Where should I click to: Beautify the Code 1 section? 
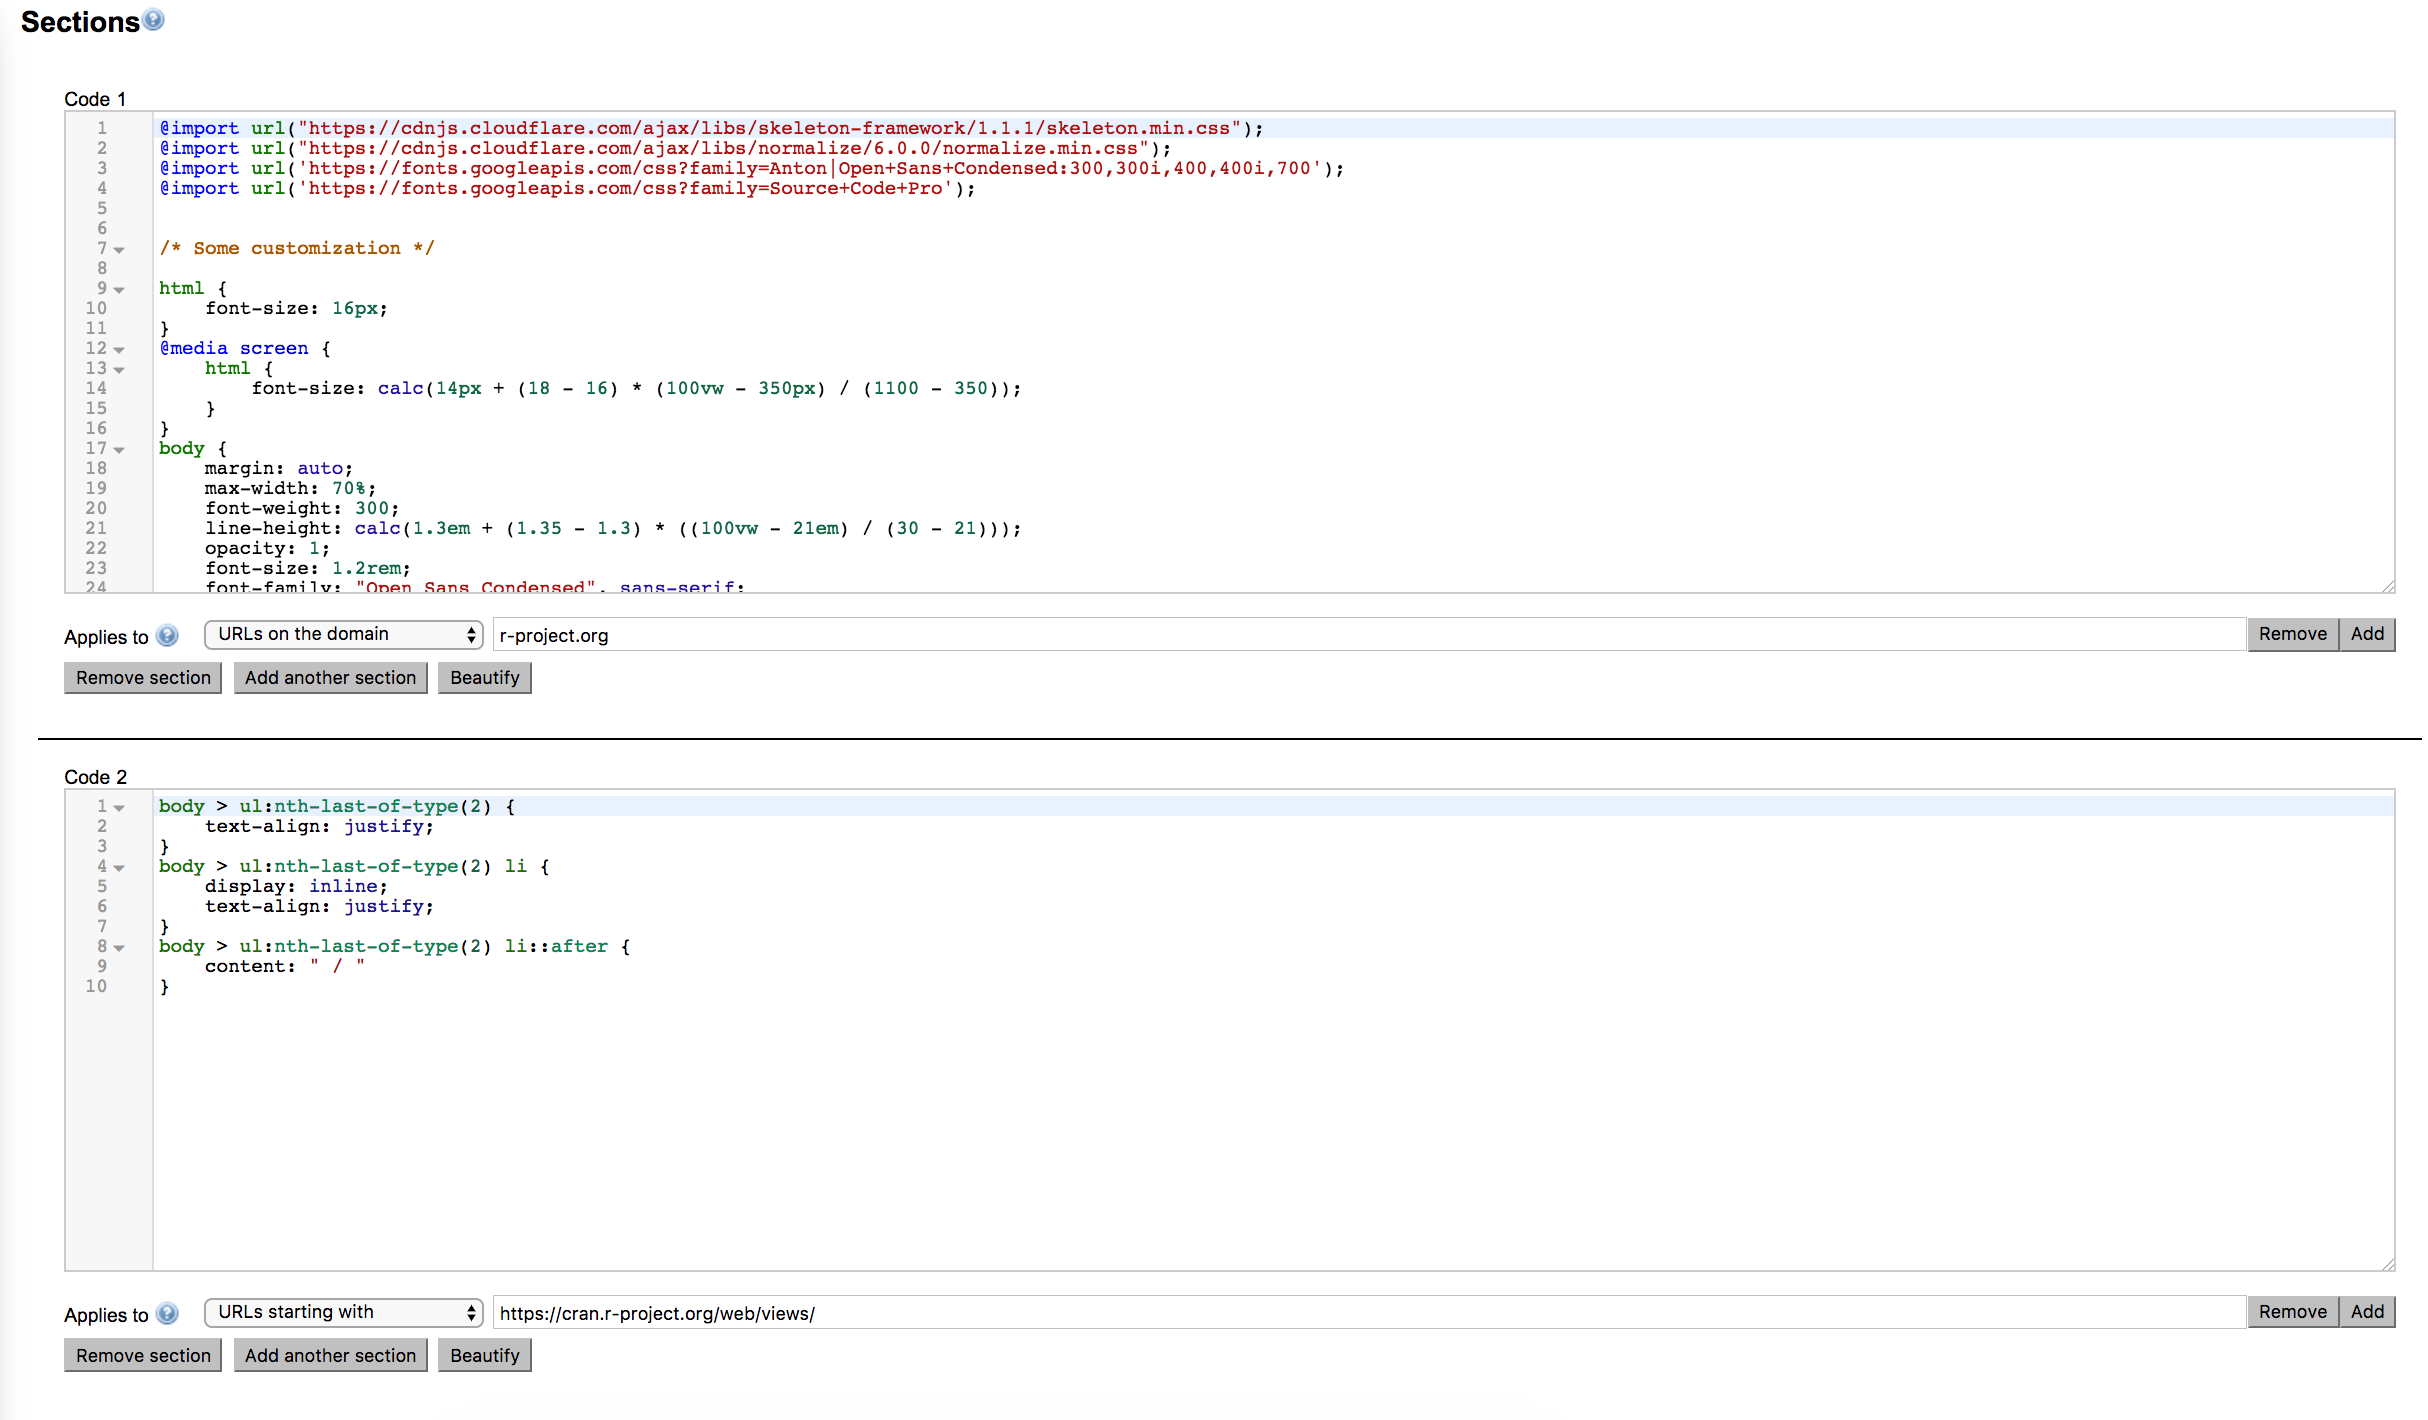pos(484,678)
